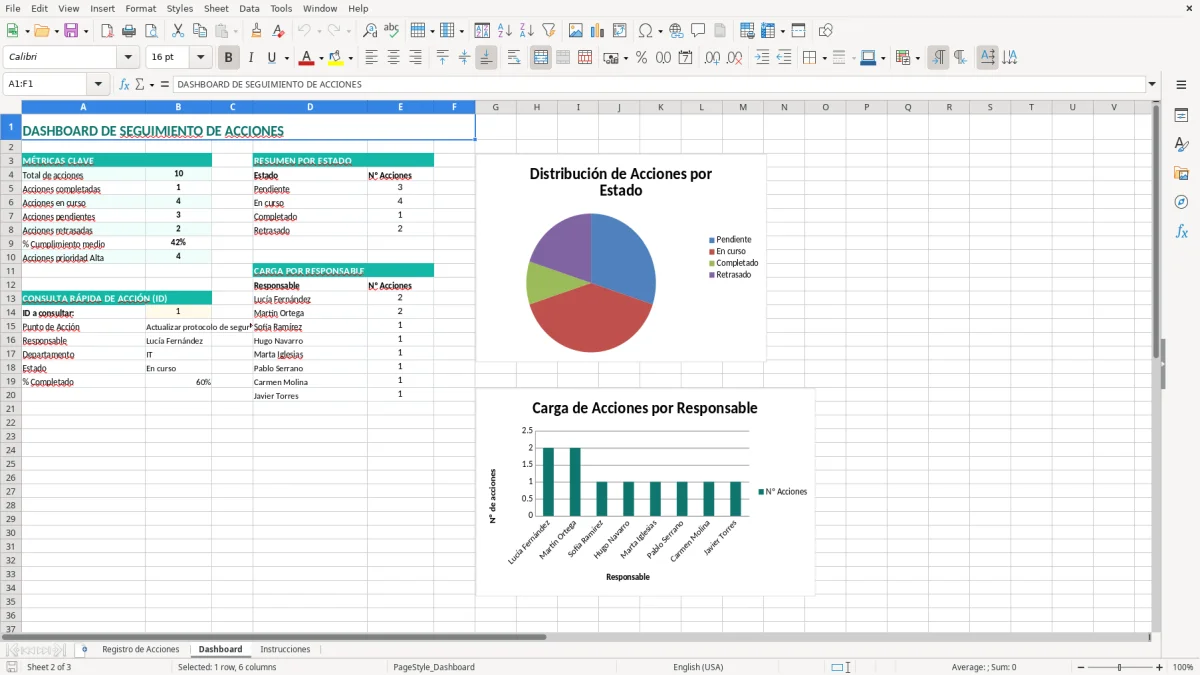Open the font color dropdown arrow
The image size is (1200, 675).
click(321, 58)
